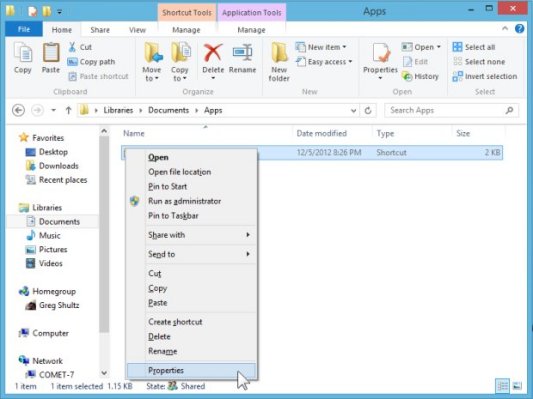The width and height of the screenshot is (533, 399).
Task: Open COMET-7 under Network
Action: point(50,375)
